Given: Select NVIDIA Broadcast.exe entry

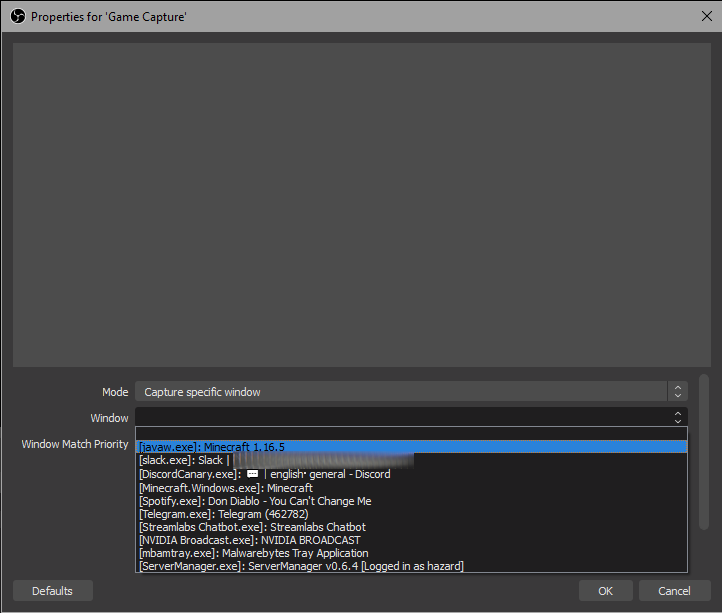Looking at the screenshot, I should (x=411, y=540).
